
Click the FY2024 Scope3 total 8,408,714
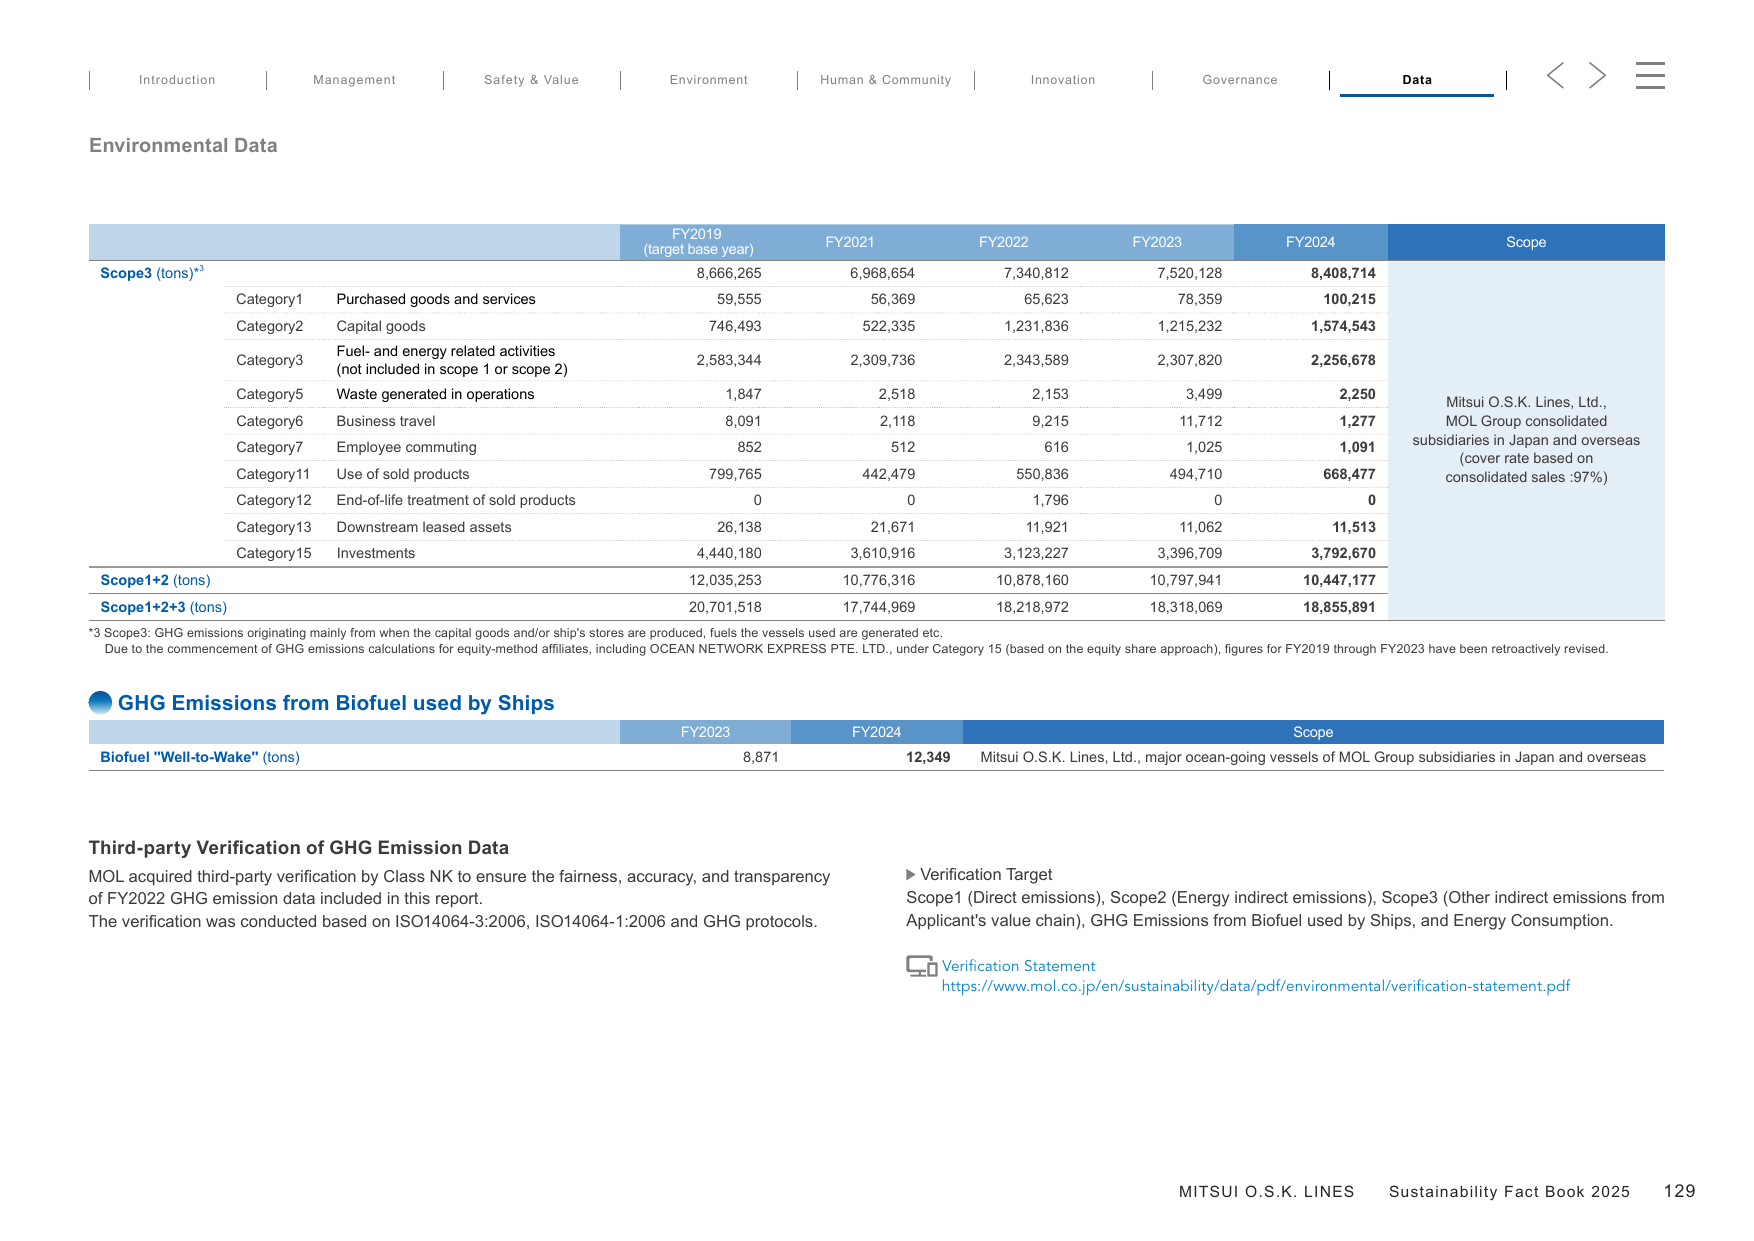click(1343, 273)
